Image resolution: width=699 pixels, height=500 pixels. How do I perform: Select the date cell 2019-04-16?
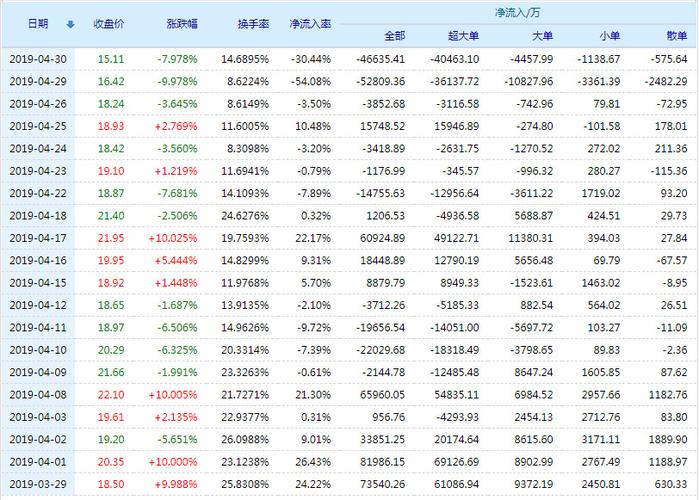click(38, 260)
